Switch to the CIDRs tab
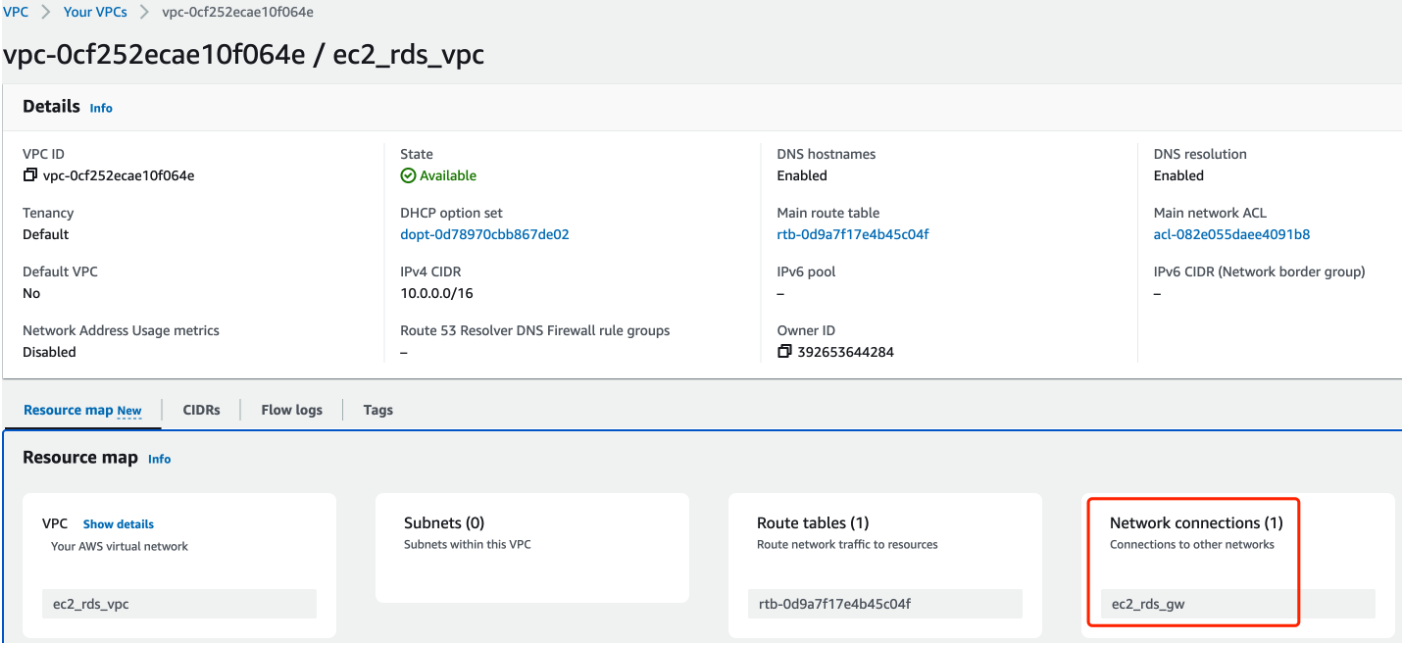 201,410
